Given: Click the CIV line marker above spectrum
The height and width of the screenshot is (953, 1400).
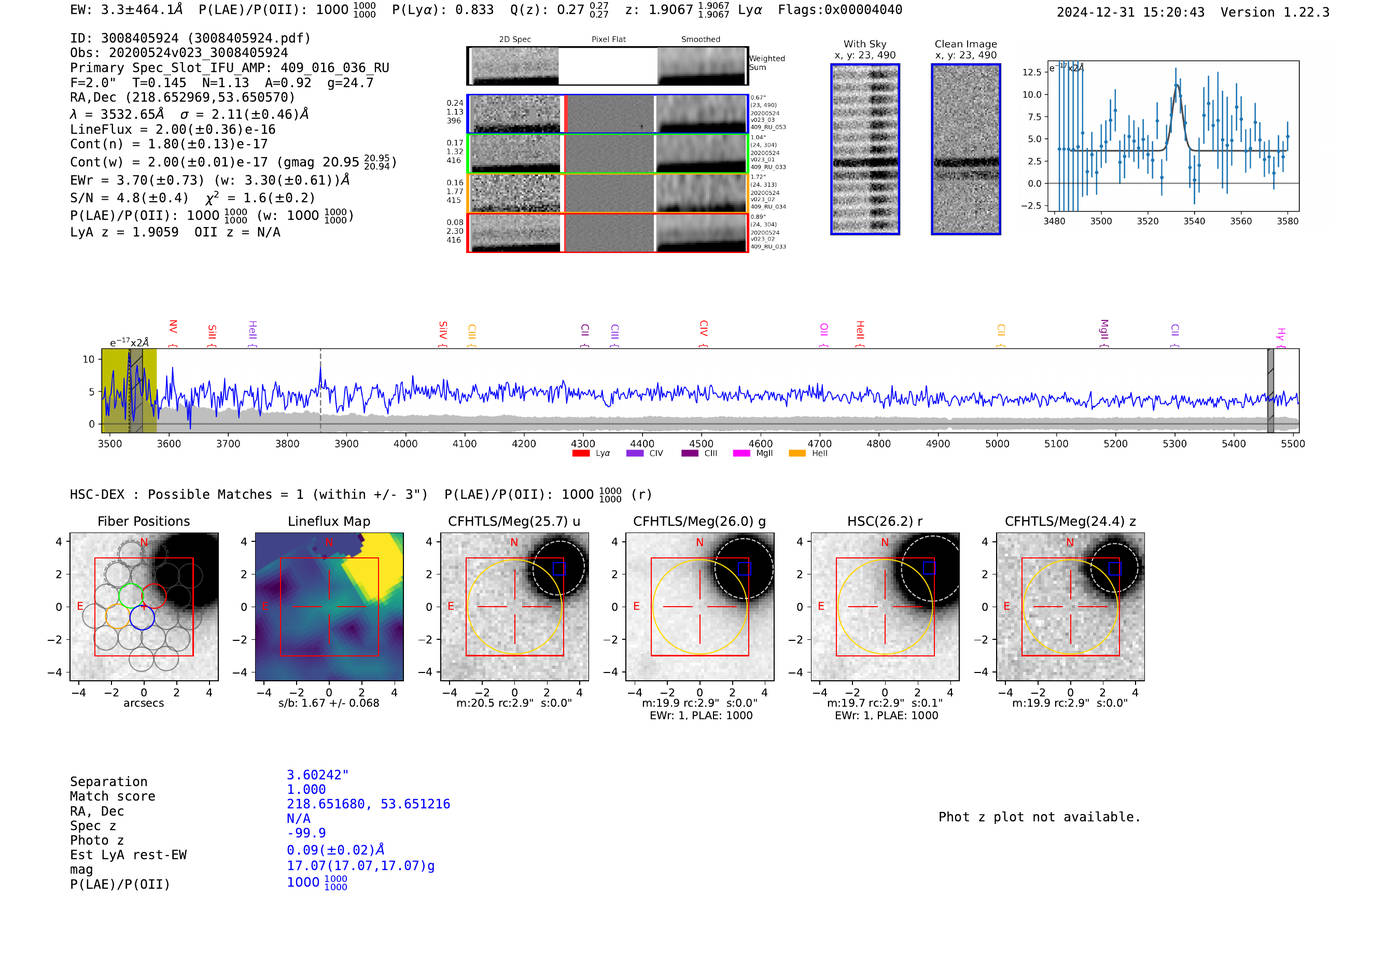Looking at the screenshot, I should [x=704, y=333].
